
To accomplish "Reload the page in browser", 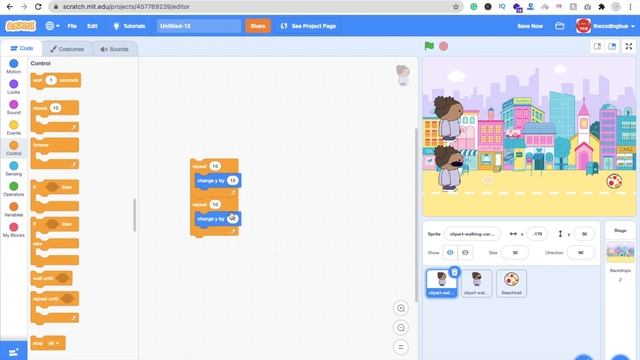I will tap(38, 7).
